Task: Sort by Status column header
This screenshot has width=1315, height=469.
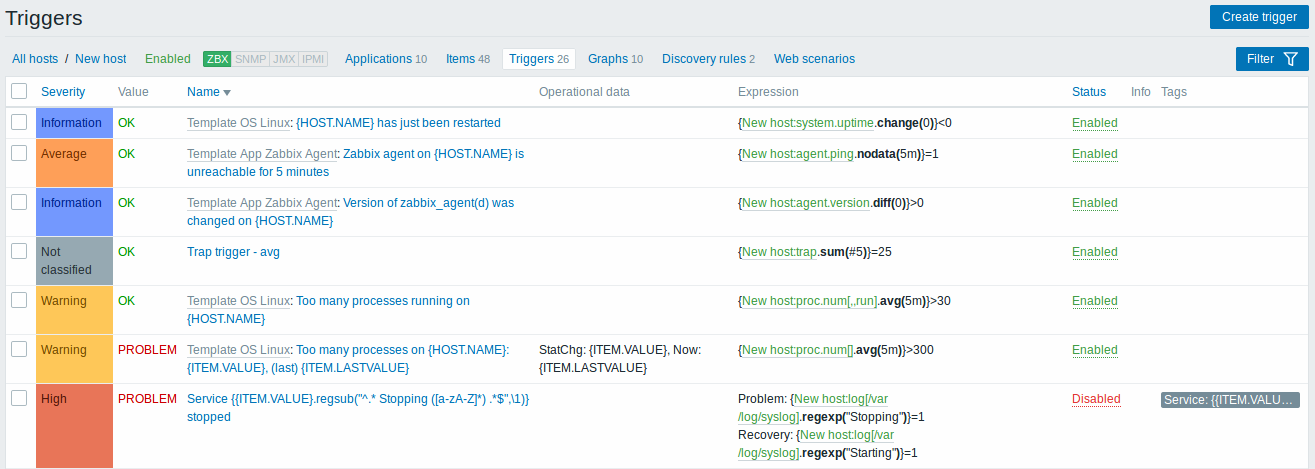Action: [x=1089, y=92]
